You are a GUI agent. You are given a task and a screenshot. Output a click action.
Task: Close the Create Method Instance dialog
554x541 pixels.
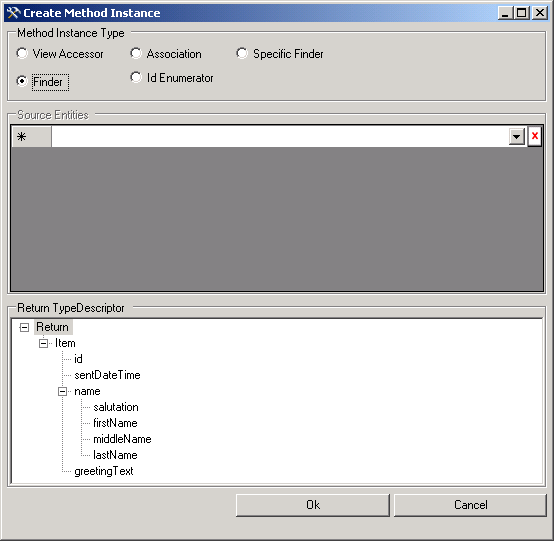pos(540,13)
